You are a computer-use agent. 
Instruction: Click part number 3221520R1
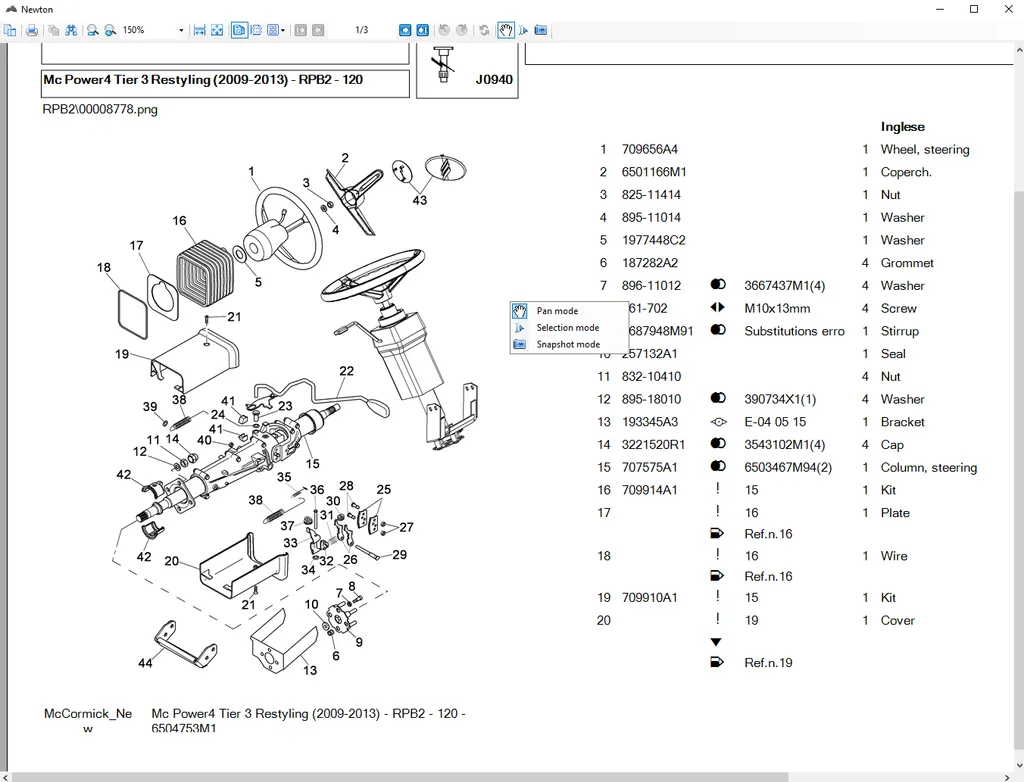click(653, 445)
